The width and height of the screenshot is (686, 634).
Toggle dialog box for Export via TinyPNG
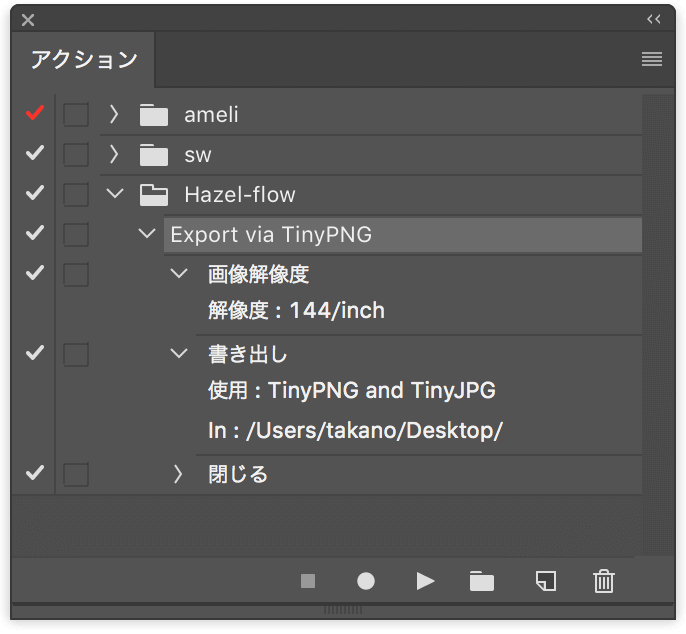pos(76,235)
